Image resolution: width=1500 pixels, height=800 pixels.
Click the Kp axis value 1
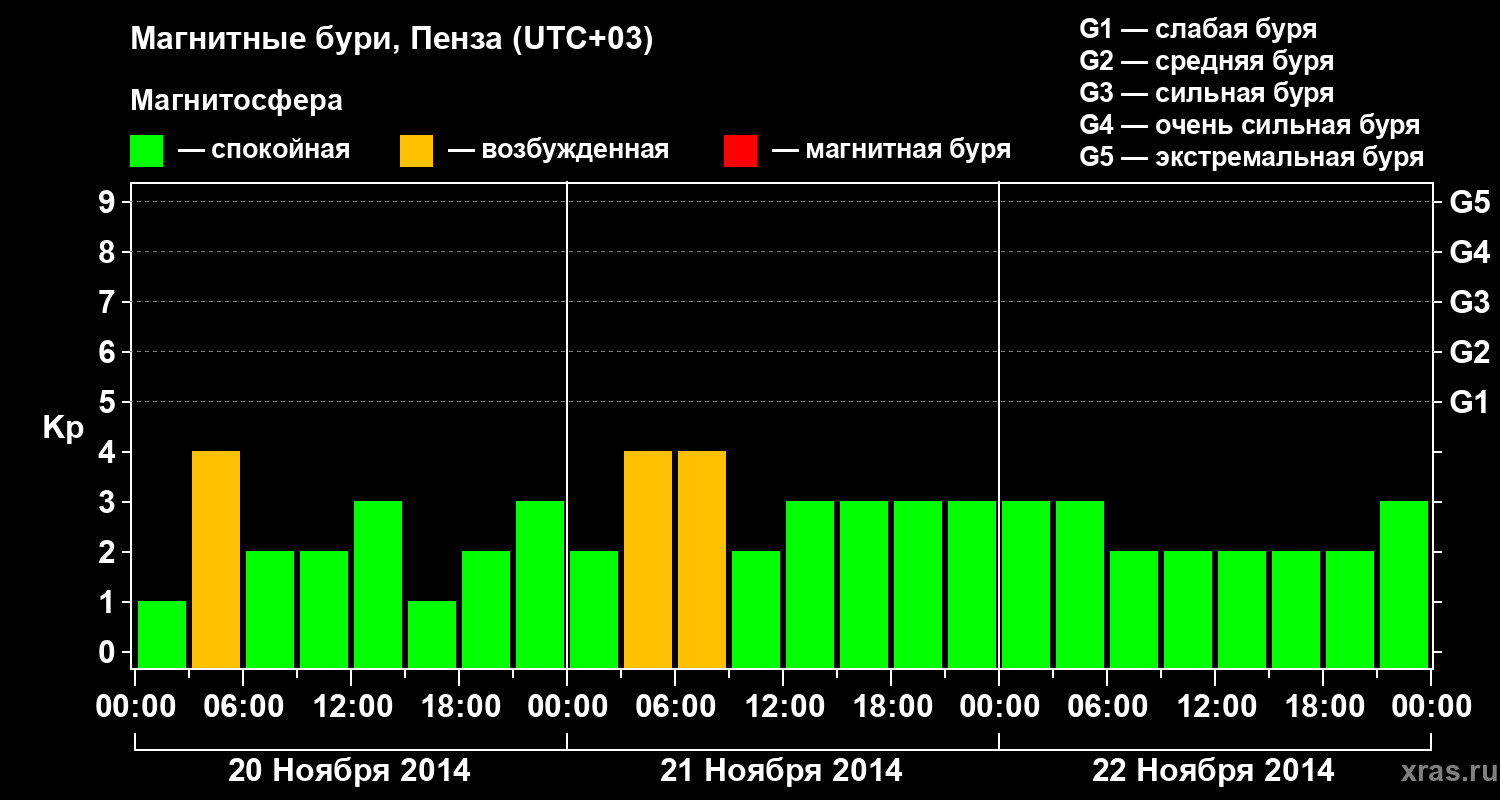point(109,602)
